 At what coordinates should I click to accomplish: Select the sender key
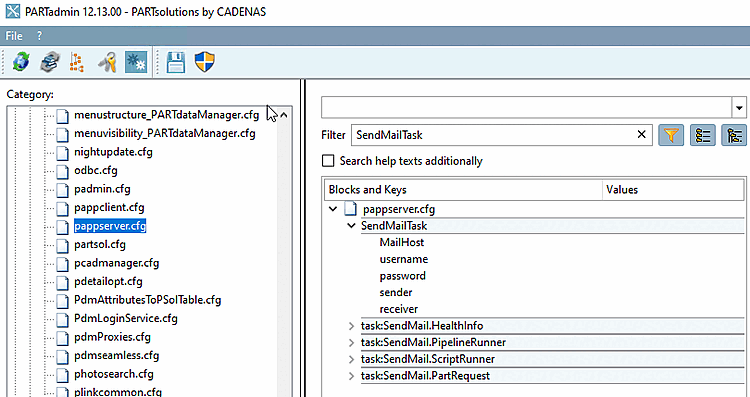tap(396, 293)
